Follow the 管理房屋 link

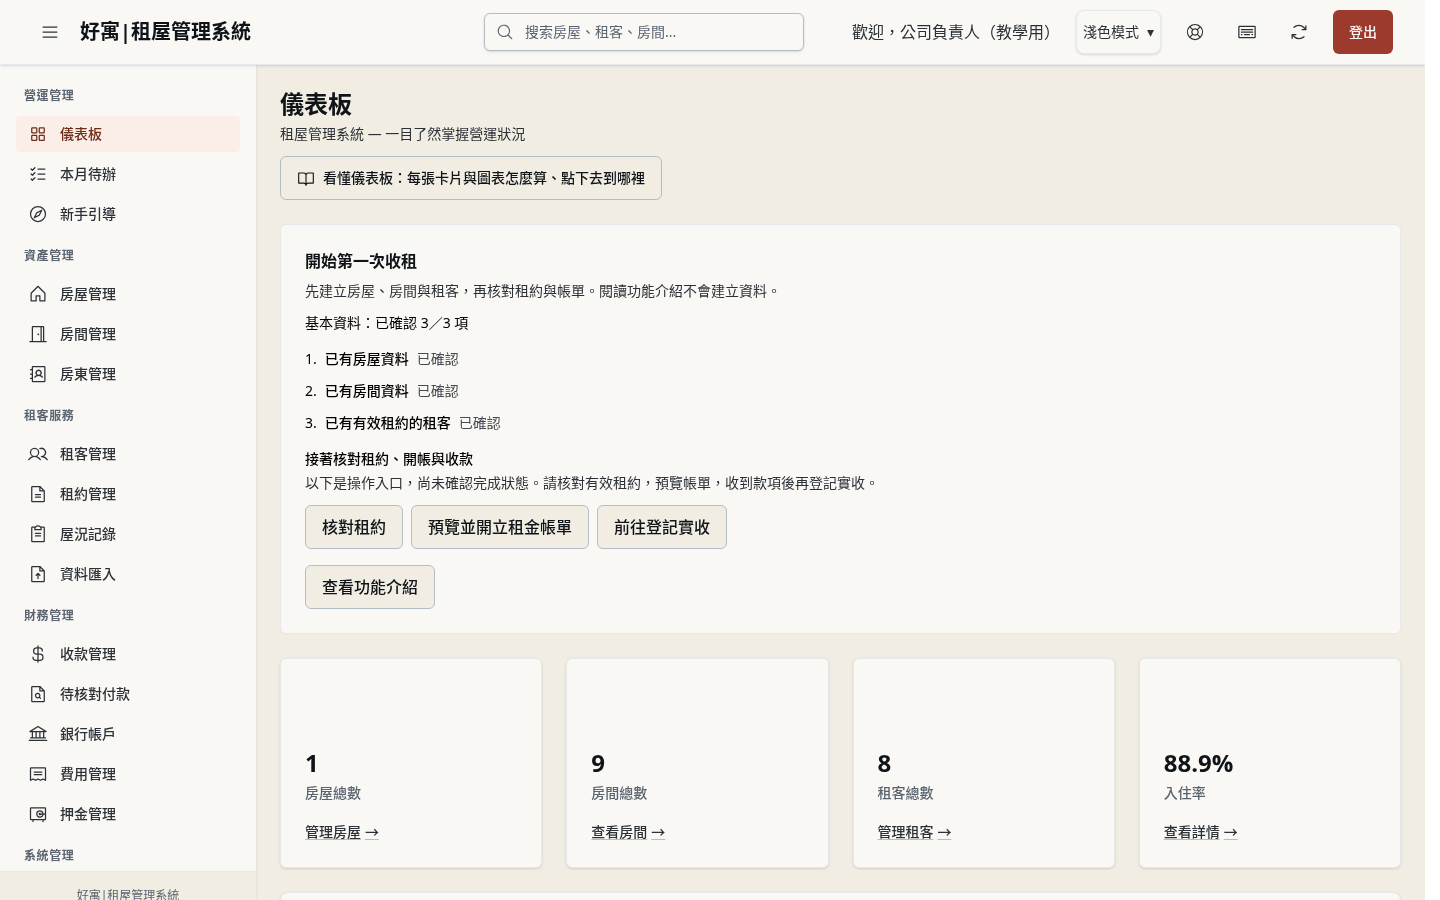pyautogui.click(x=342, y=832)
